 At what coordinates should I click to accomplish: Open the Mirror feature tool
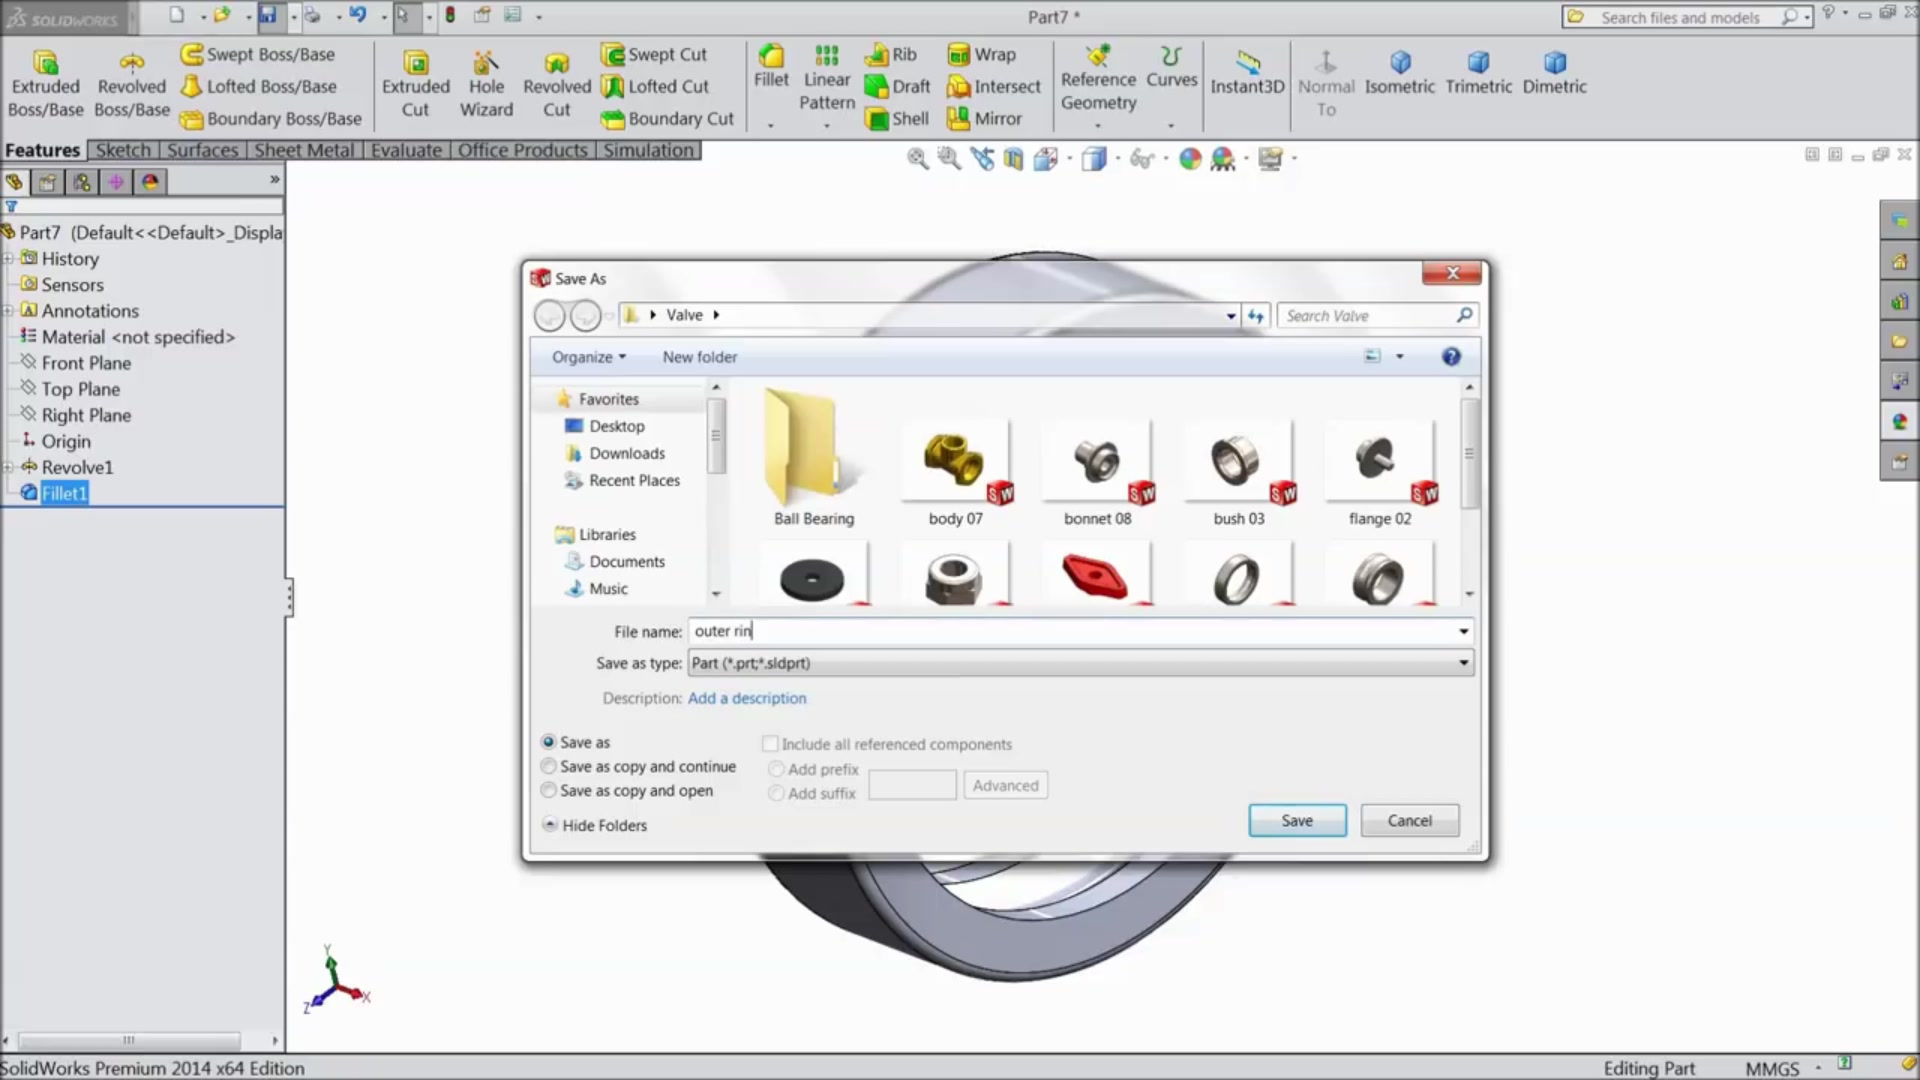(993, 118)
